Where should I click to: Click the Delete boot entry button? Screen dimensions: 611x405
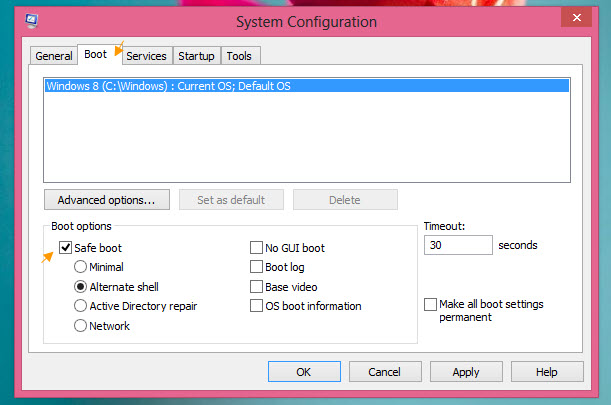pos(345,200)
